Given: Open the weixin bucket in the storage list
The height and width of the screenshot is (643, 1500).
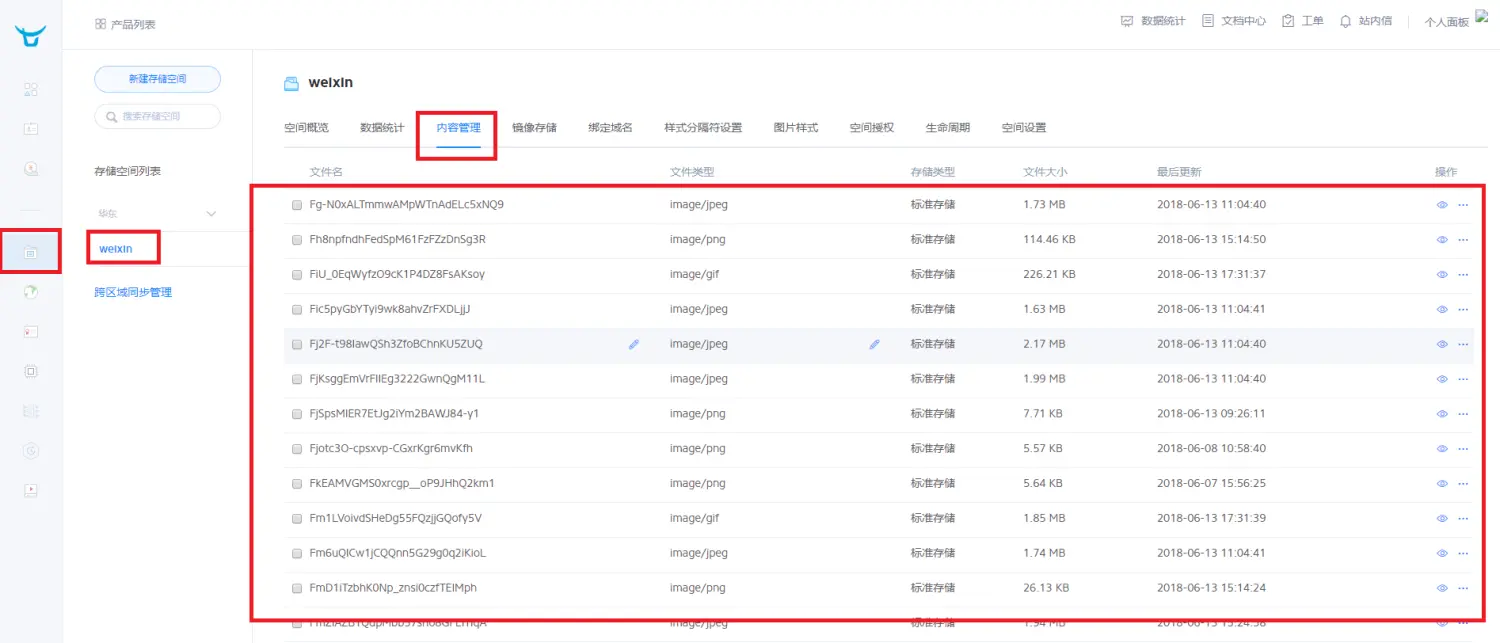Looking at the screenshot, I should click(116, 248).
